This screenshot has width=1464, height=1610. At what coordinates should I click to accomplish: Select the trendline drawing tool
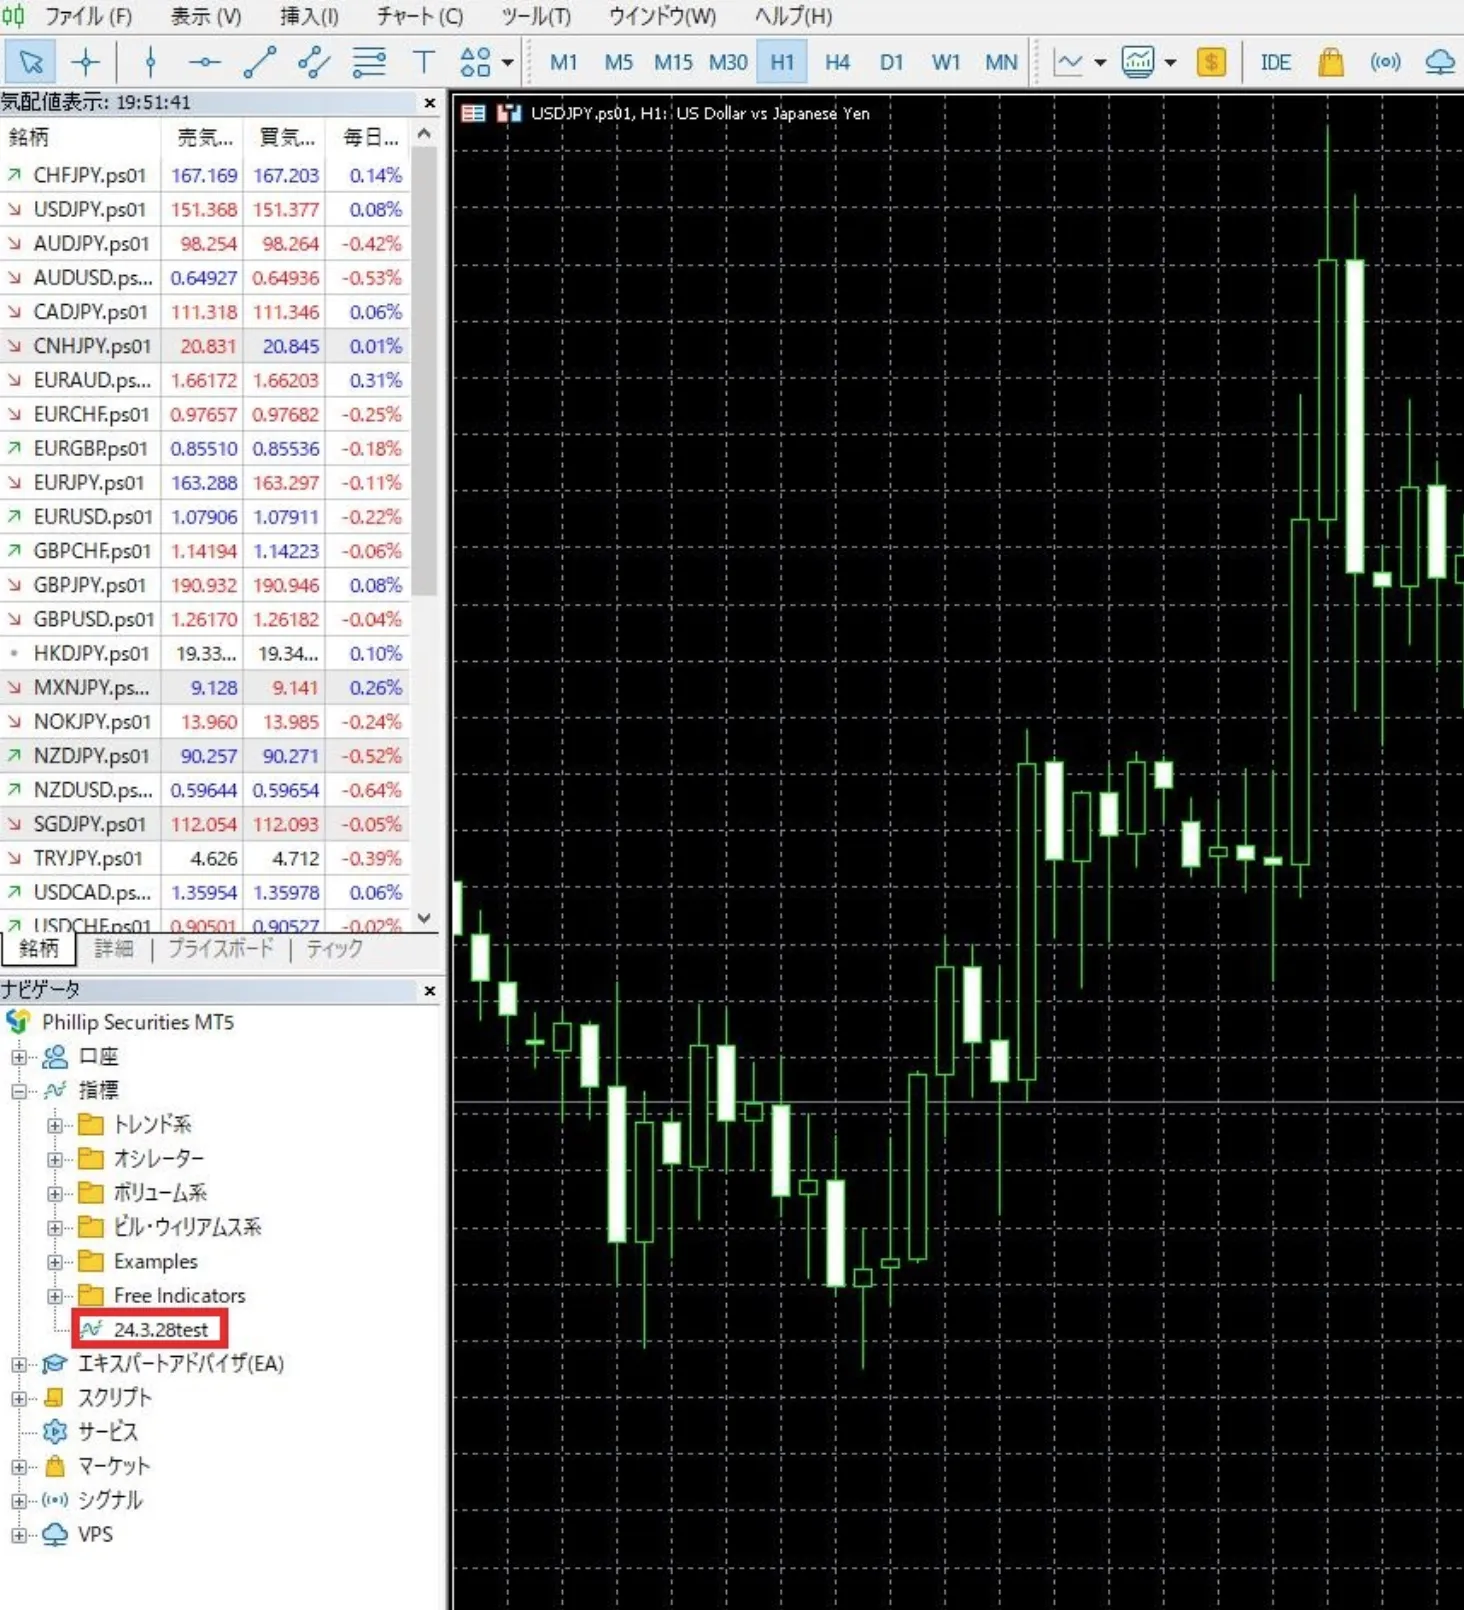pyautogui.click(x=259, y=62)
